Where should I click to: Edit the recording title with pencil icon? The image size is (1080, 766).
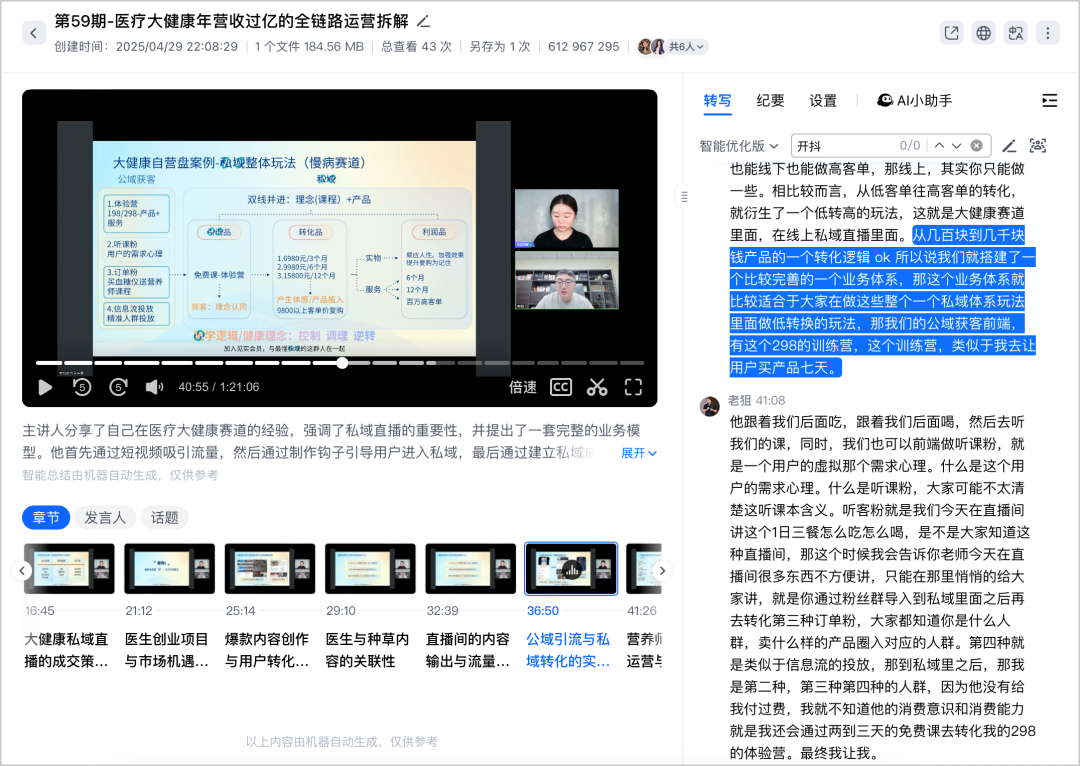coord(423,21)
